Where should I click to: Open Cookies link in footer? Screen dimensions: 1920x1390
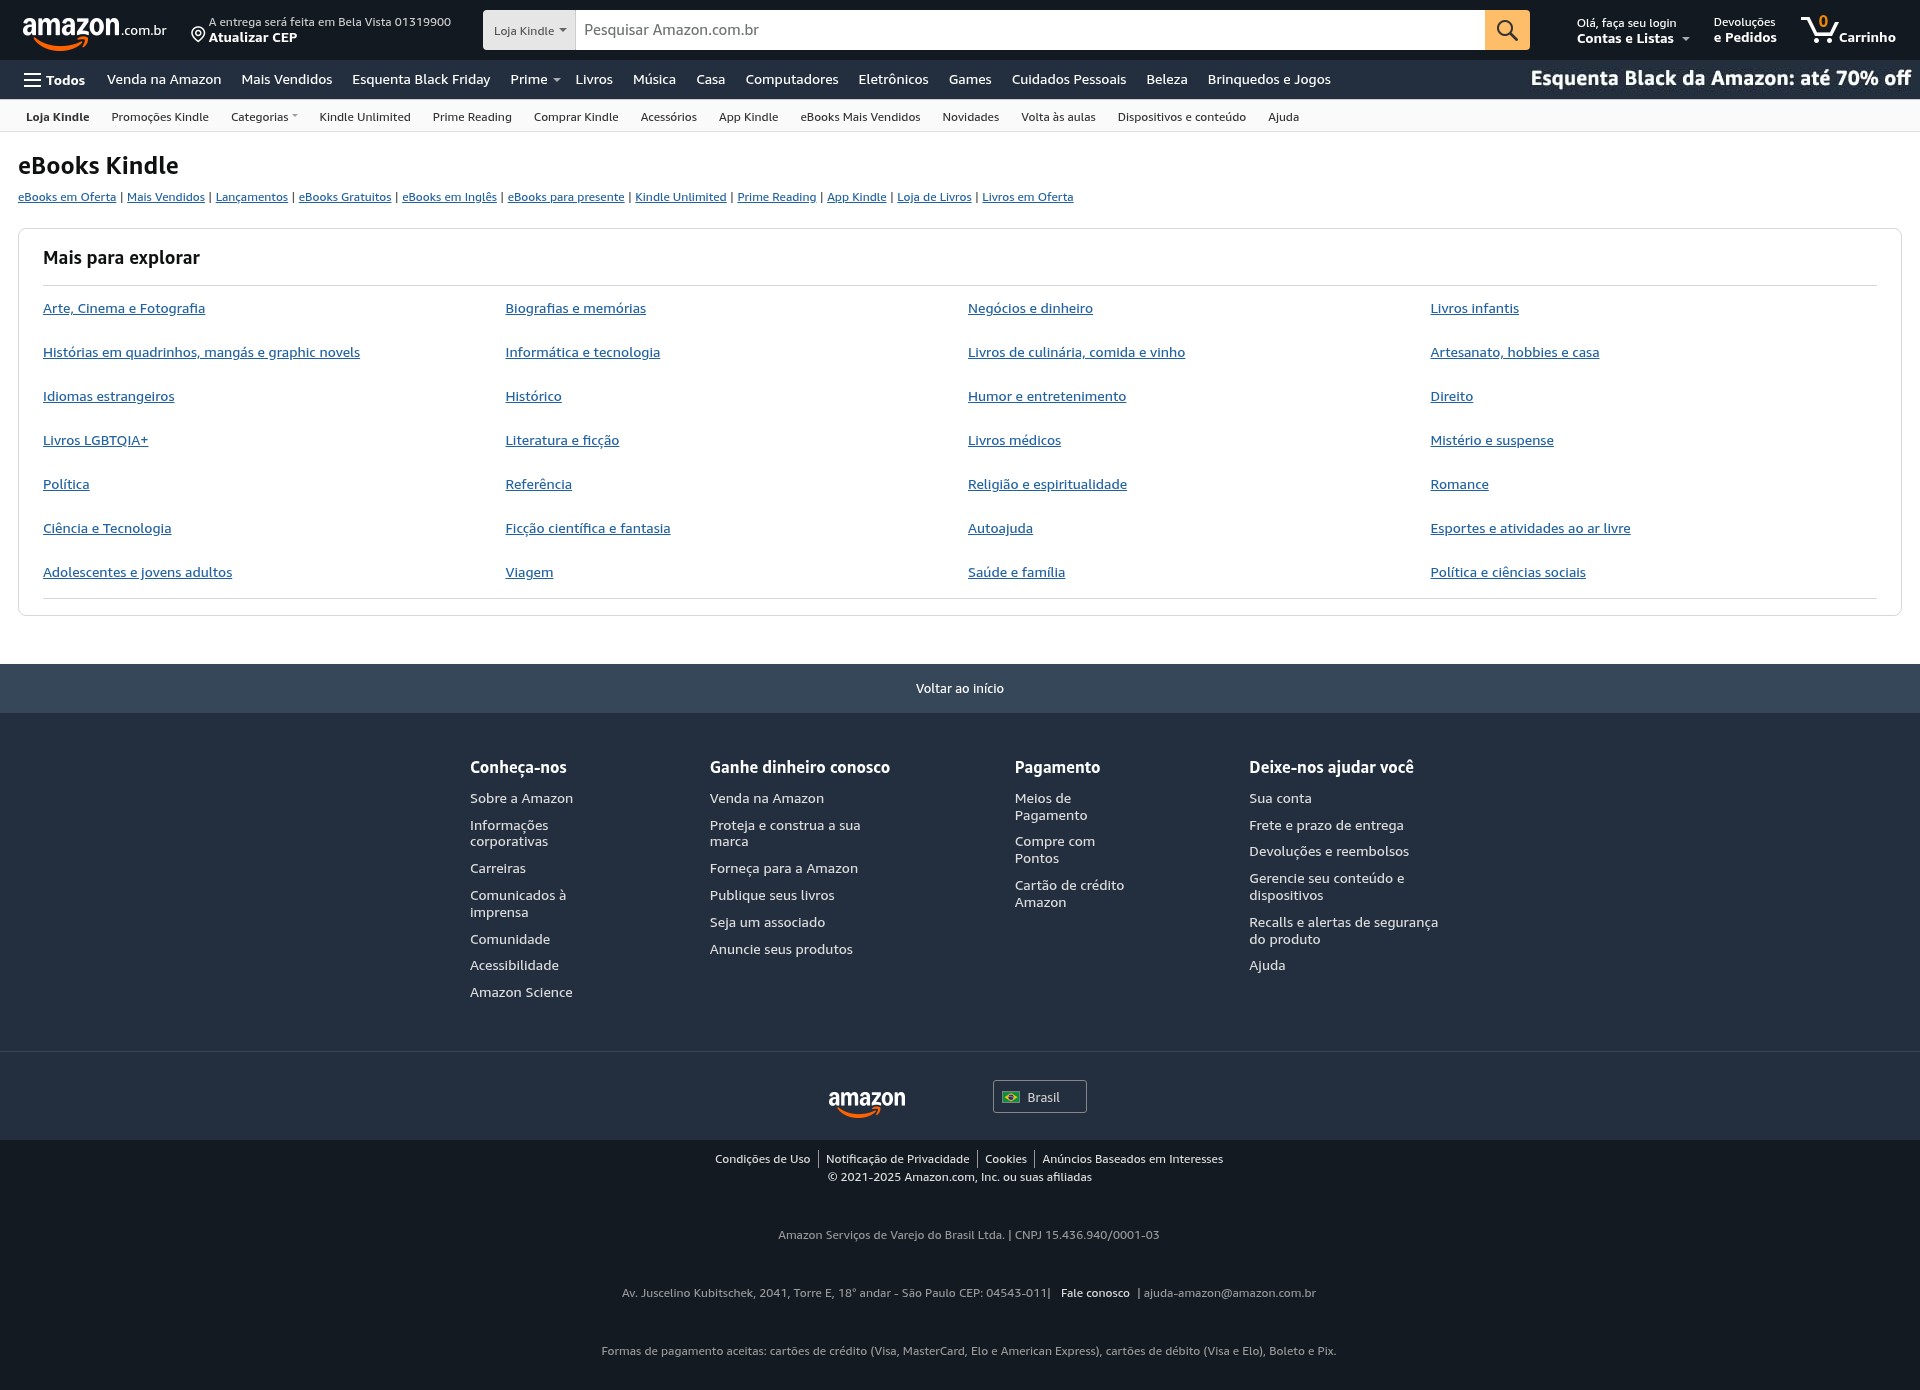(1006, 1159)
